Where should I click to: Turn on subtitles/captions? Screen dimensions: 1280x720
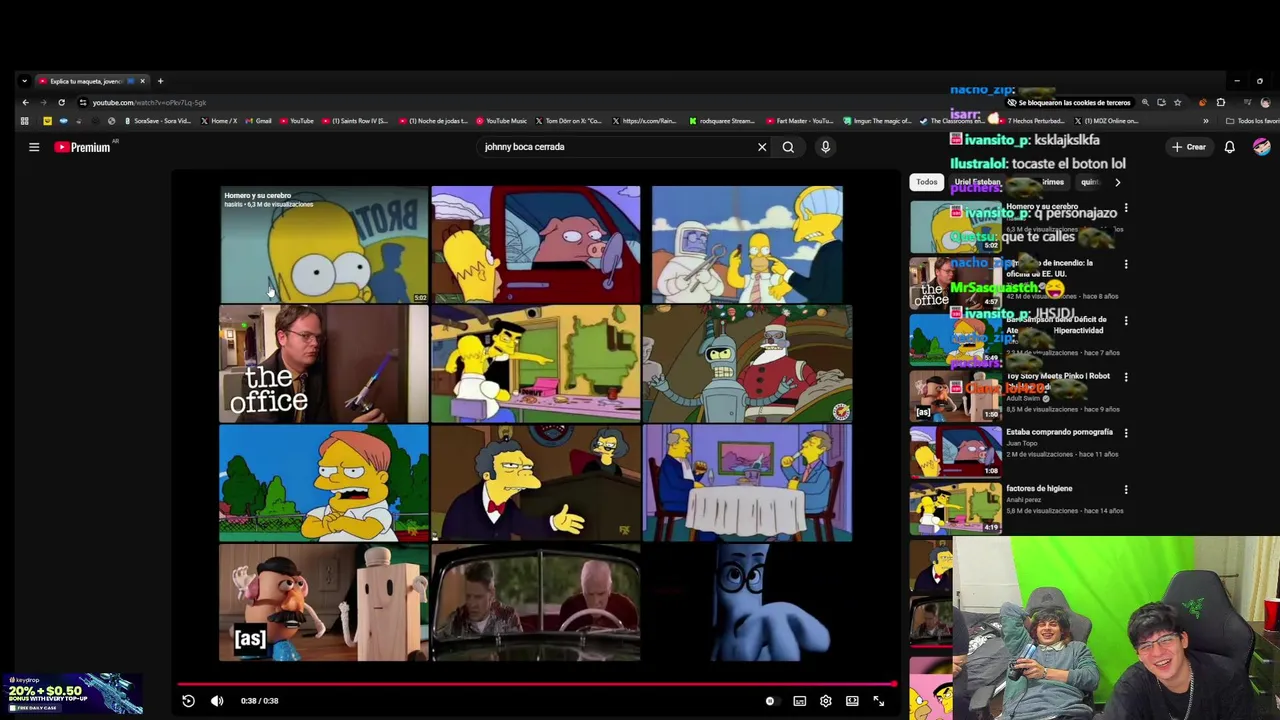[x=799, y=701]
